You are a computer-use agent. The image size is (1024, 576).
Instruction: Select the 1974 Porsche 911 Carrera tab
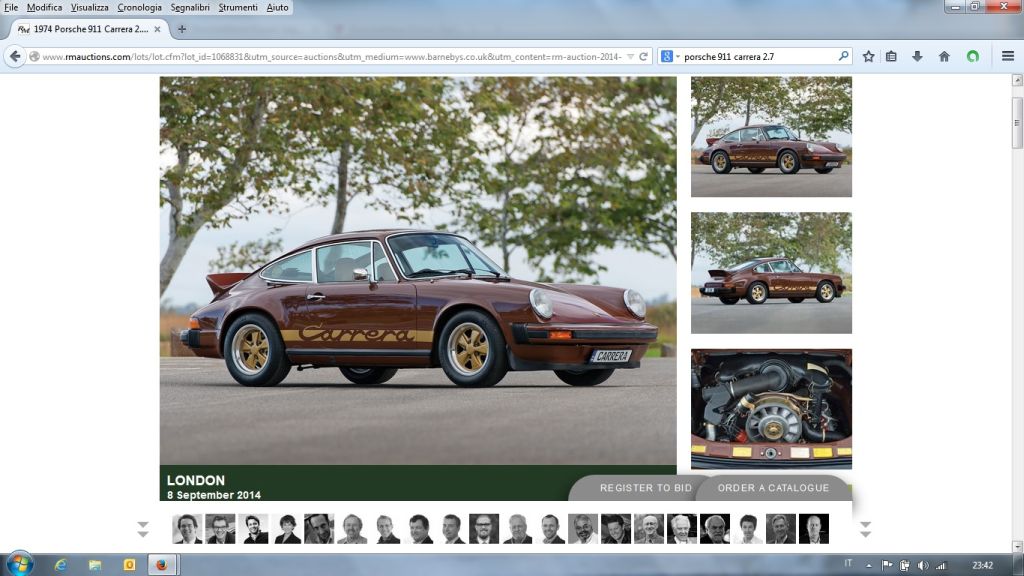click(91, 29)
